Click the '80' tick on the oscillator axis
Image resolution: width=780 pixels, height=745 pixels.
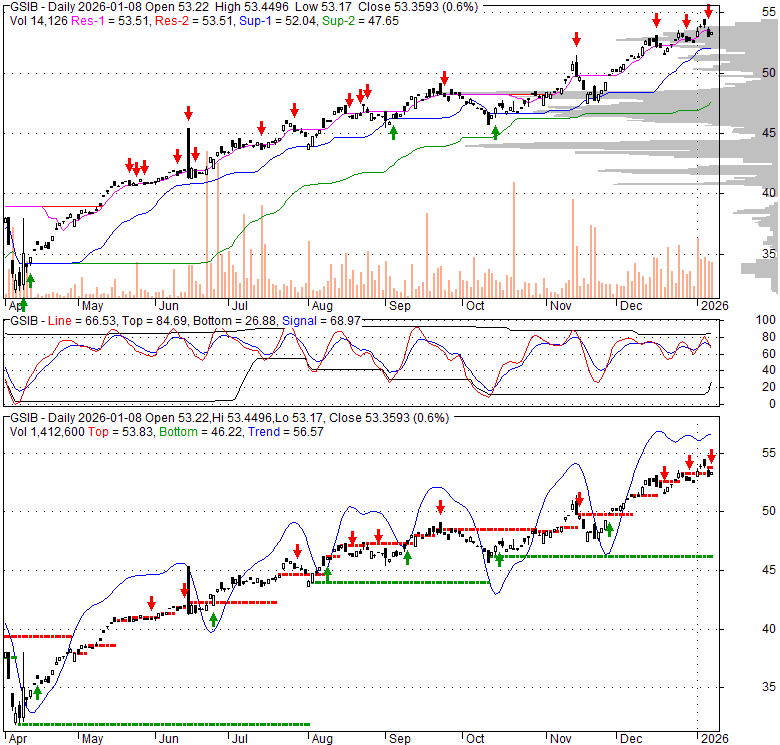pos(769,337)
